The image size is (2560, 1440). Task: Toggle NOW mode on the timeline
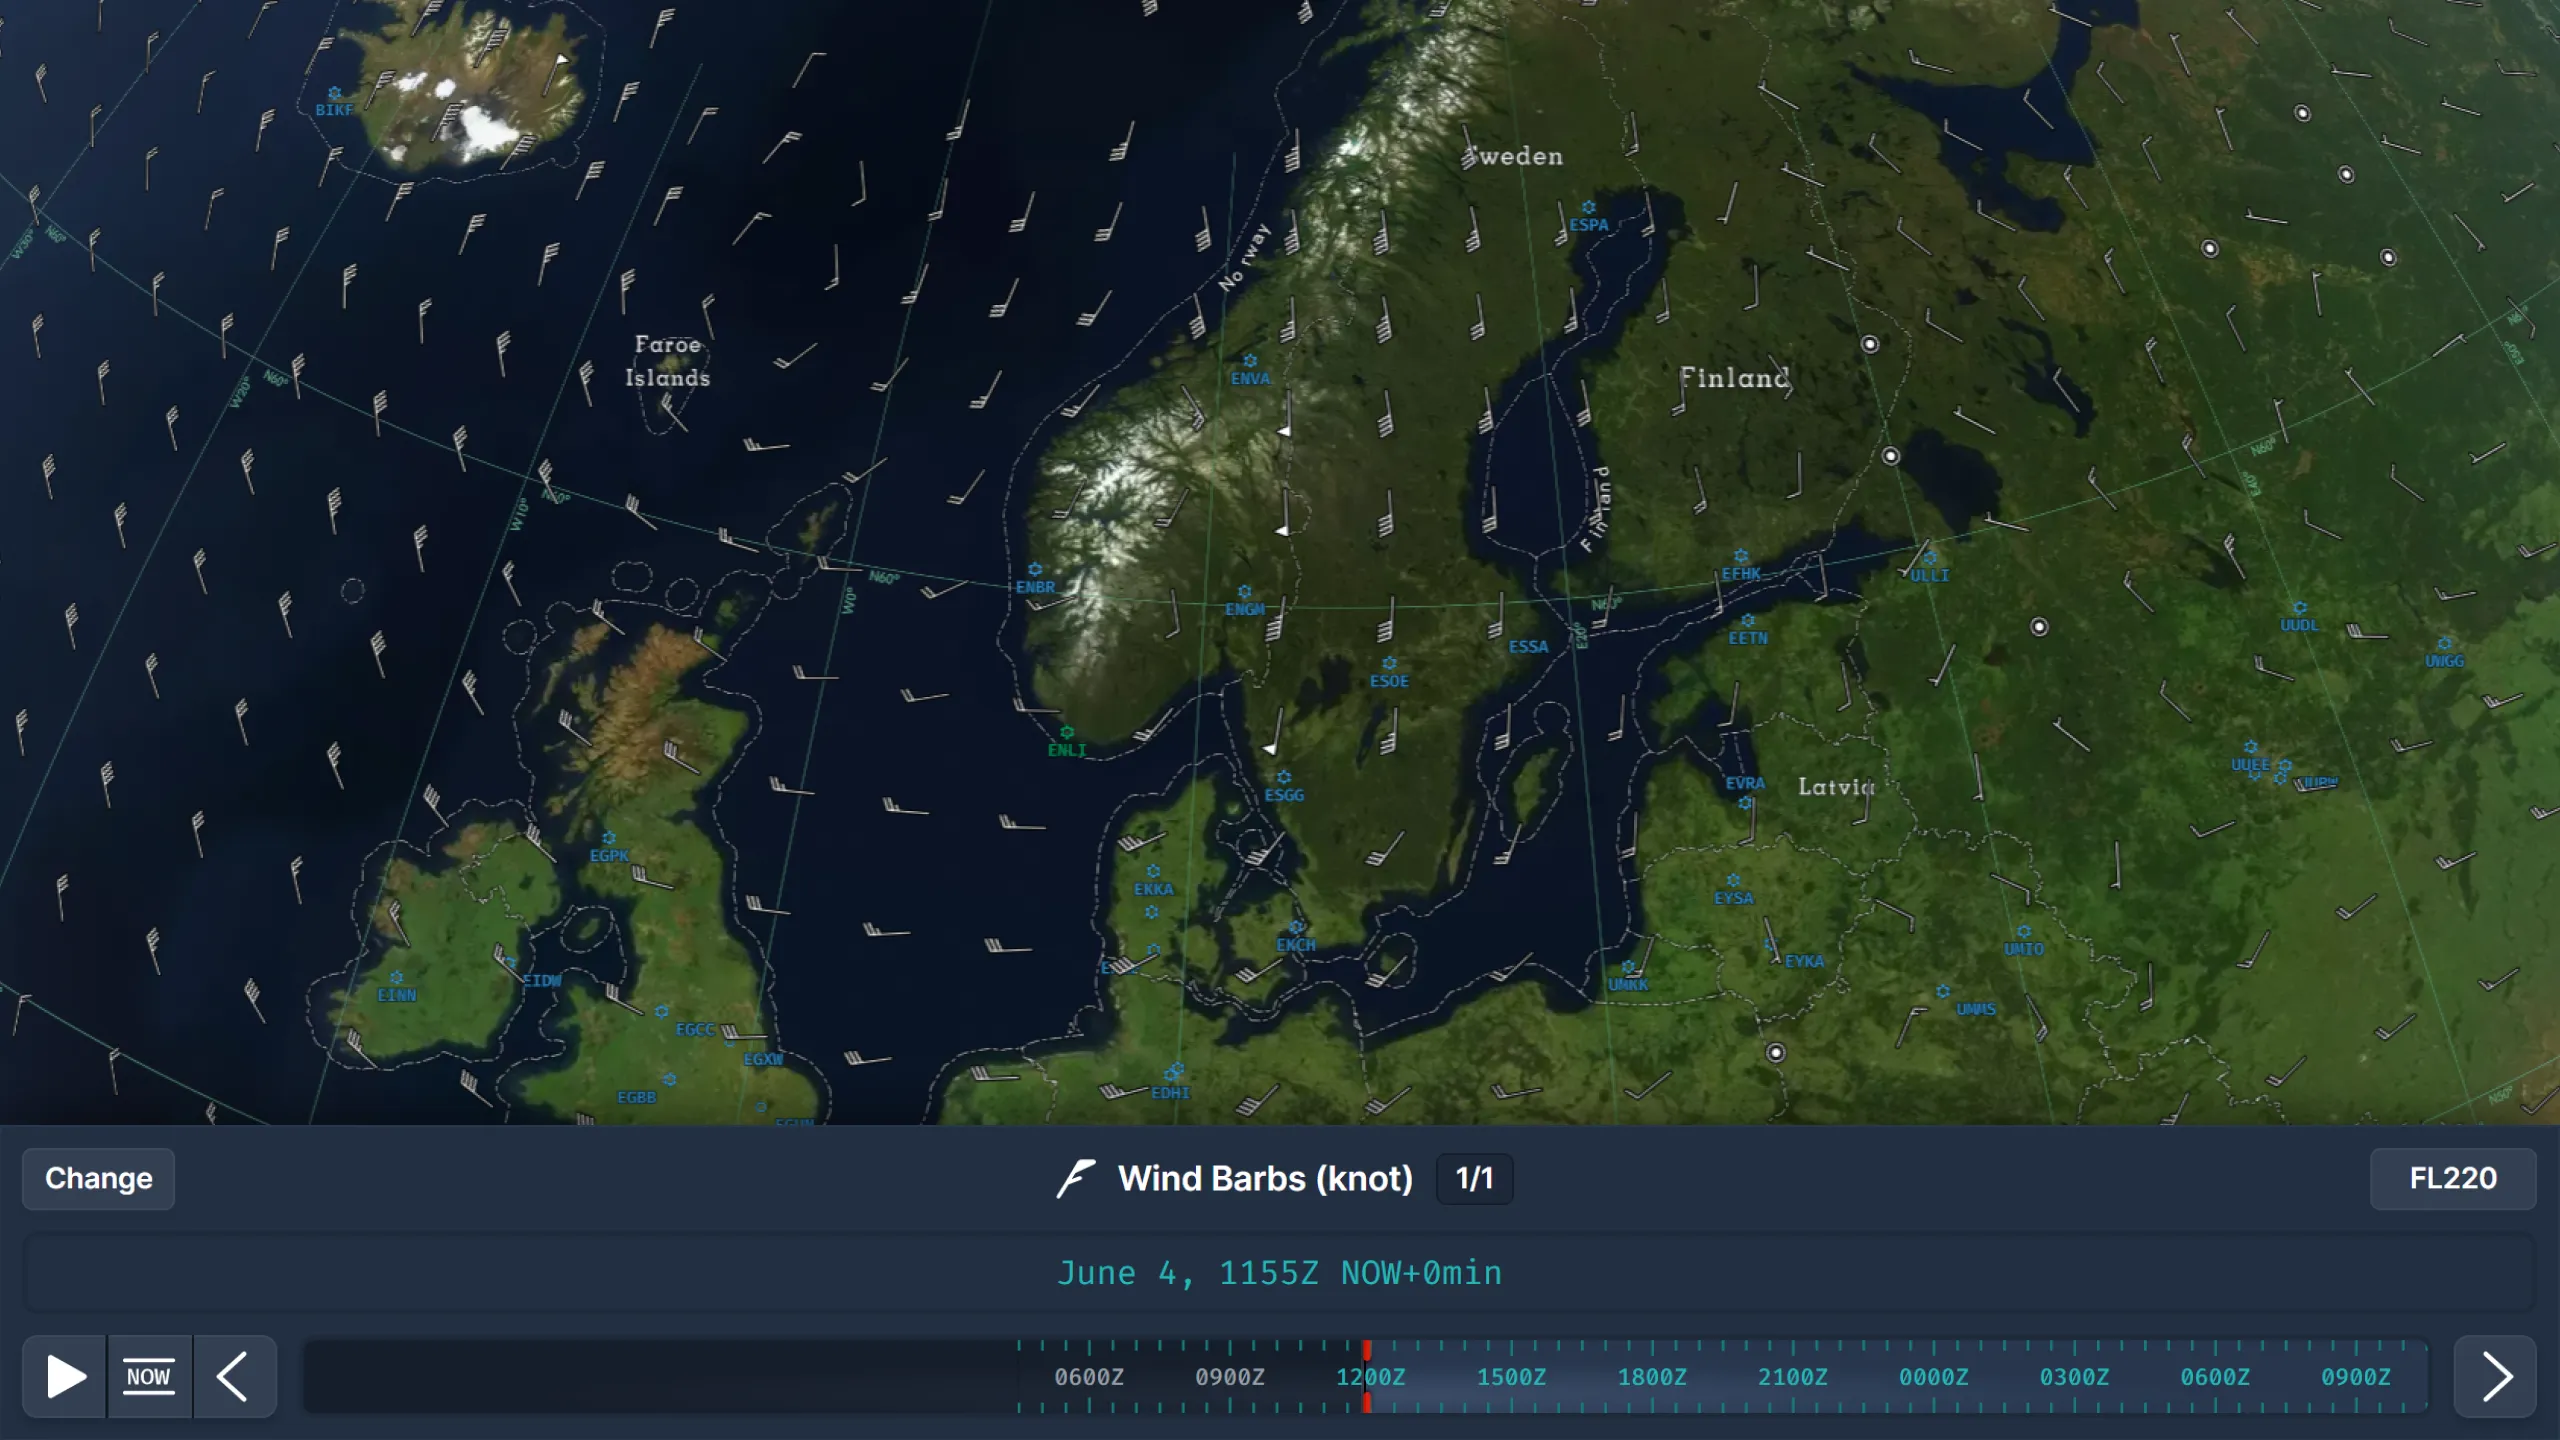point(149,1376)
